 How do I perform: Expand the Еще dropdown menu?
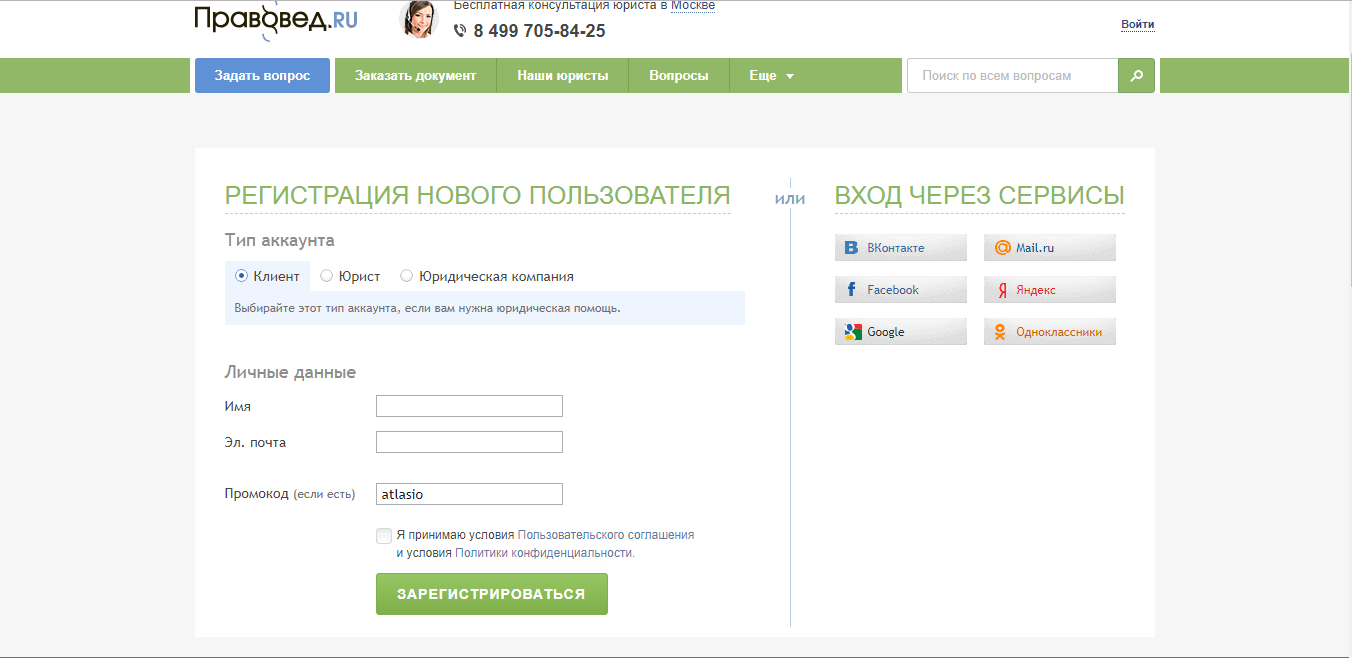click(771, 76)
